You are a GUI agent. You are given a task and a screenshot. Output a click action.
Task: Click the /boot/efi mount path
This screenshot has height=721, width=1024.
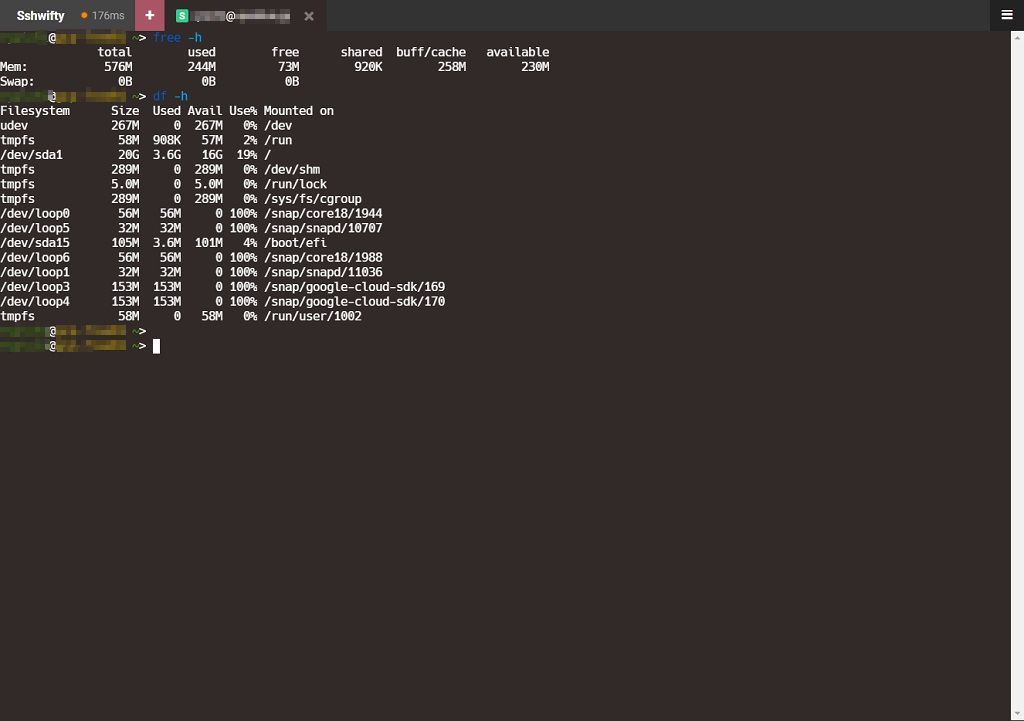coord(295,243)
